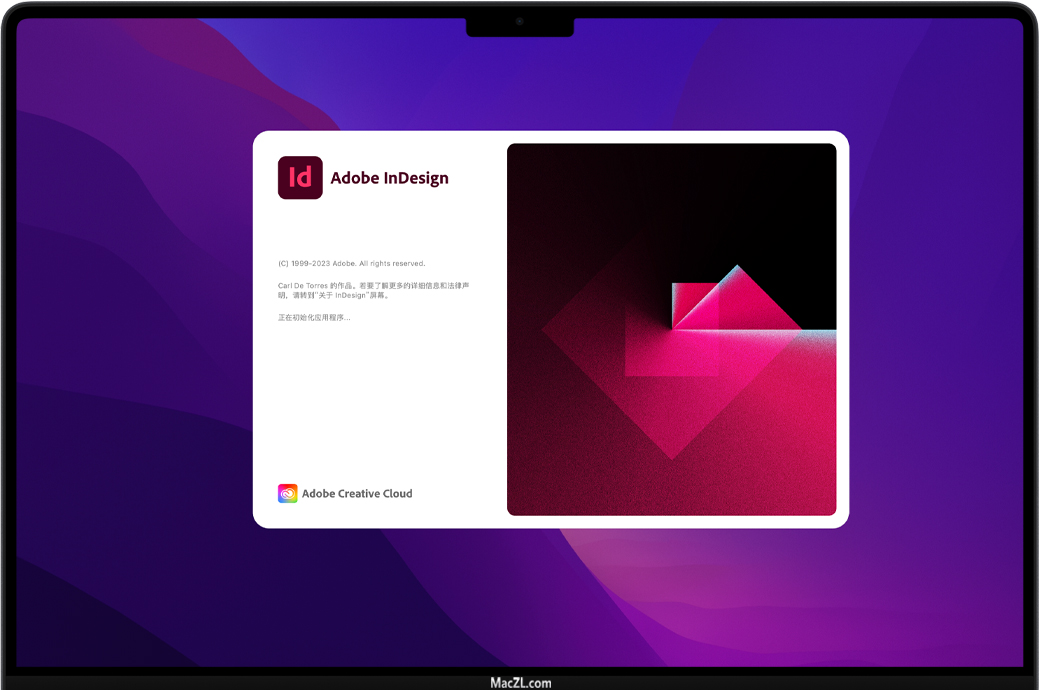The image size is (1040, 690).
Task: Click the blue-tipped triangle peak in artwork
Action: point(738,268)
